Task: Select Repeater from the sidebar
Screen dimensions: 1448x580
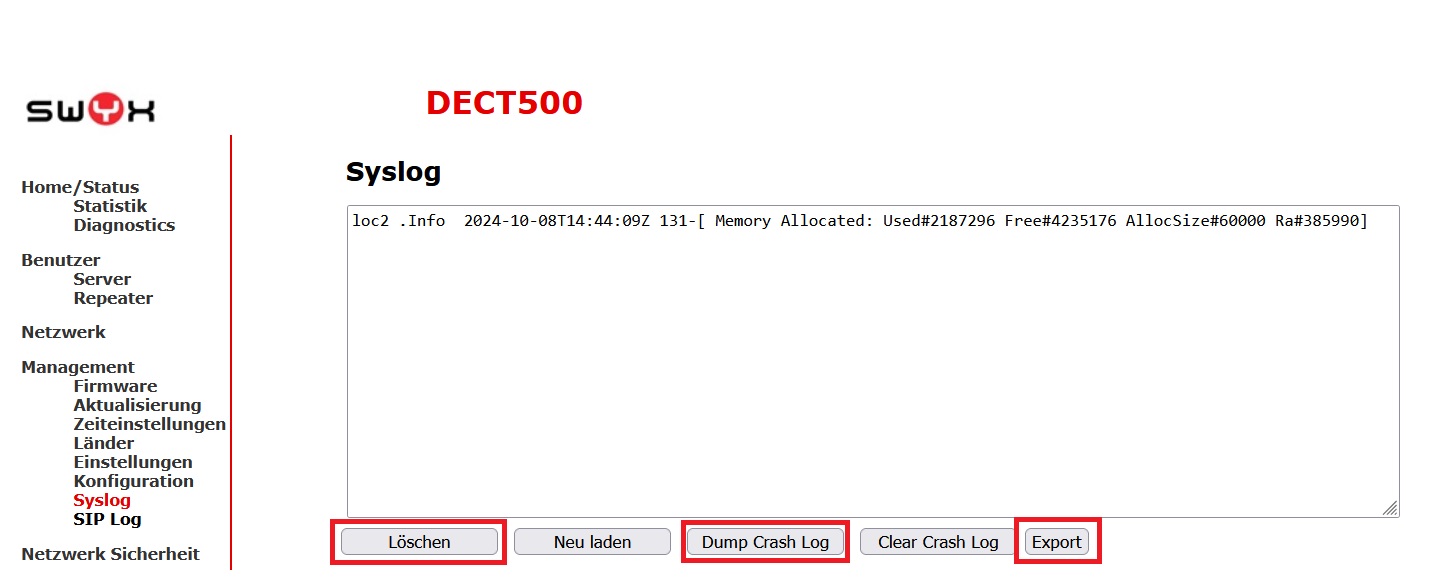Action: [x=112, y=298]
